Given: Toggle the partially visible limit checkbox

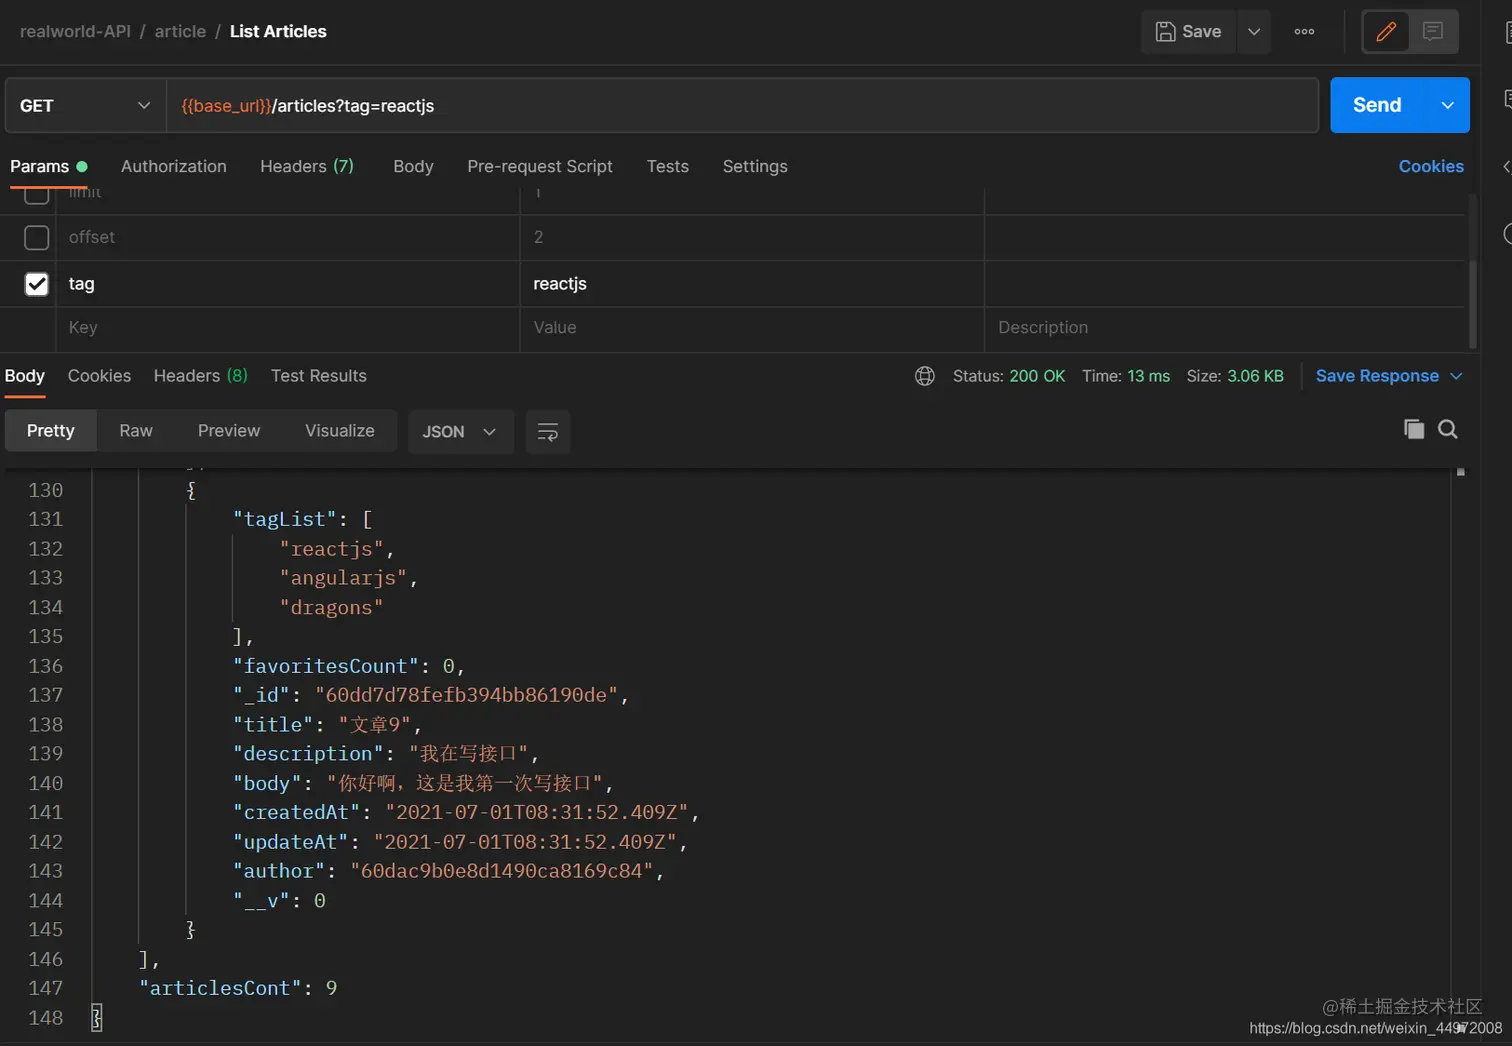Looking at the screenshot, I should 36,196.
